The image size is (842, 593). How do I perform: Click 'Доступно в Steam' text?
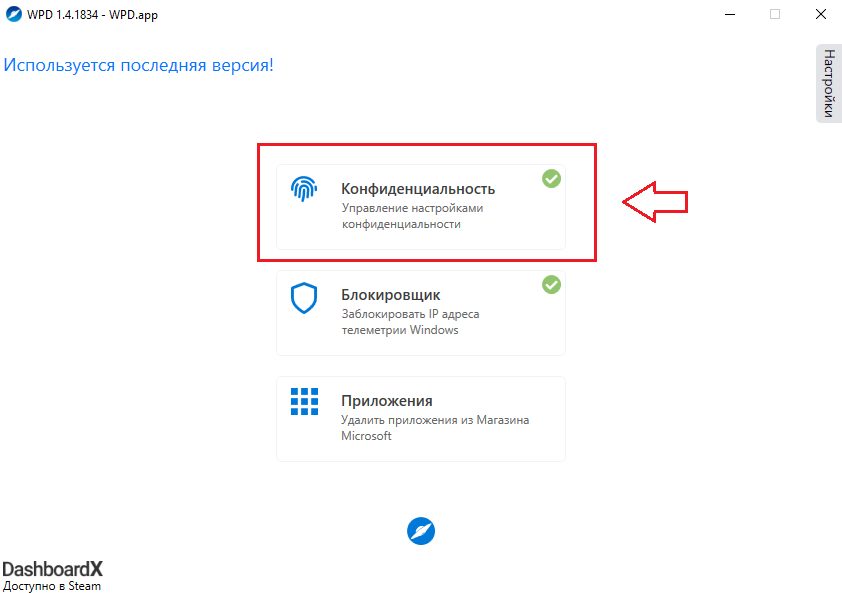coord(52,586)
